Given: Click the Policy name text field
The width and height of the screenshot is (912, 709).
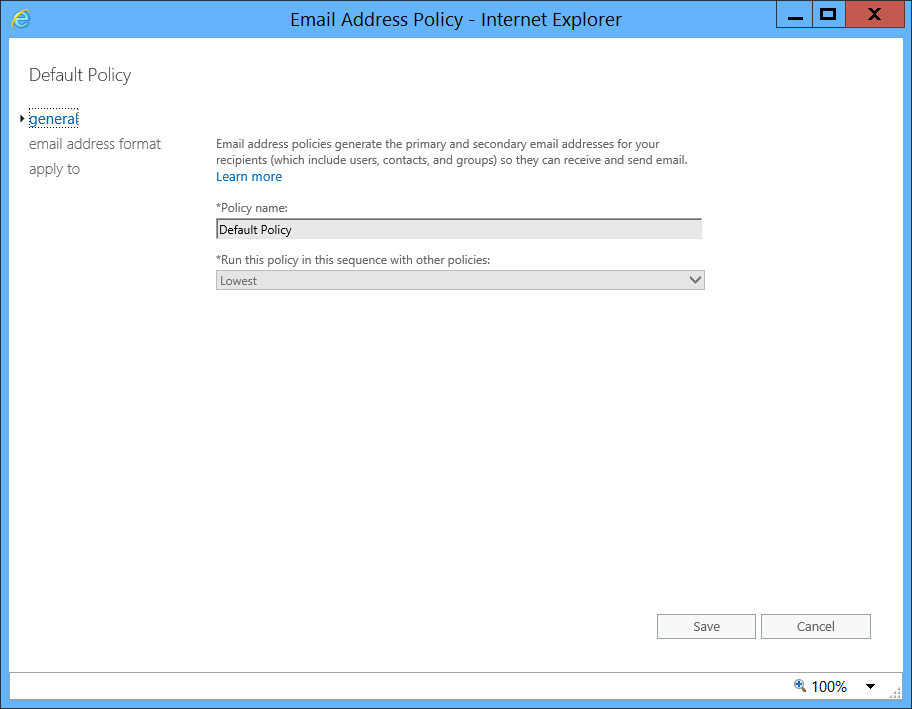Looking at the screenshot, I should pyautogui.click(x=459, y=229).
